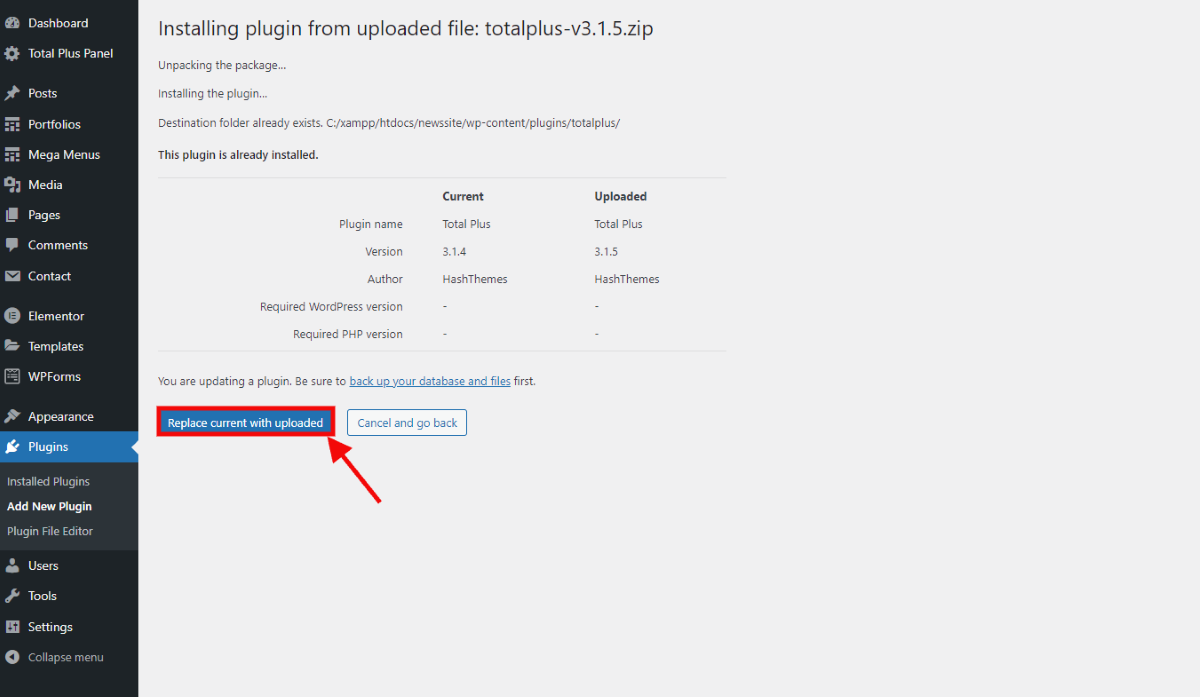Open Plugin File Editor submenu link

pos(50,531)
